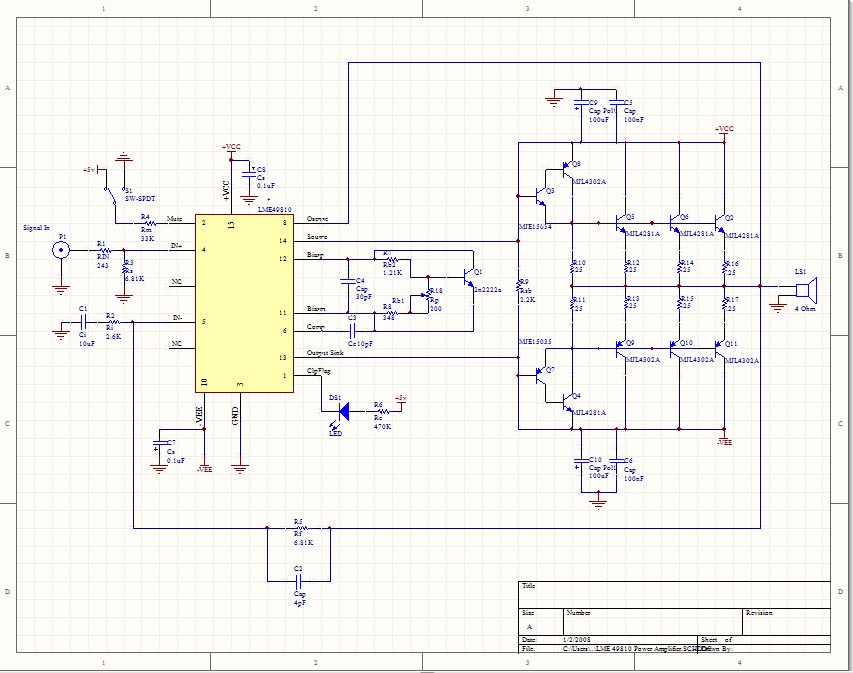Click the 'Osense' pin label
Viewport: 853px width, 673px height.
pyautogui.click(x=318, y=219)
